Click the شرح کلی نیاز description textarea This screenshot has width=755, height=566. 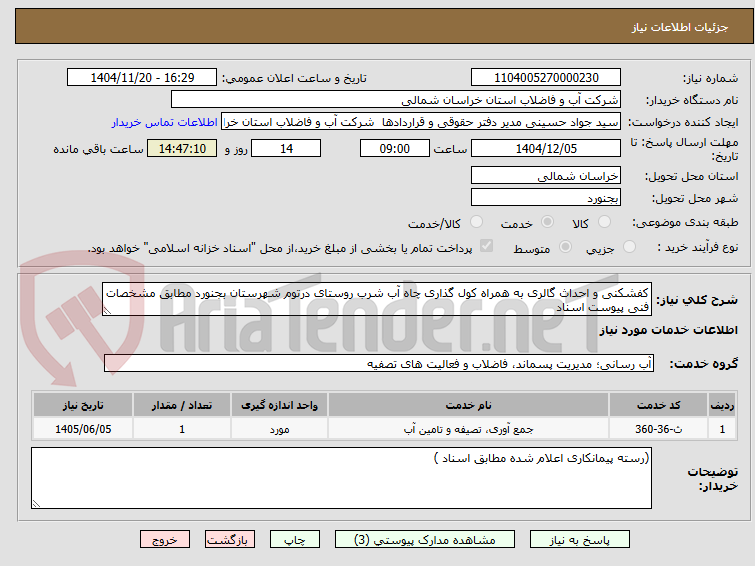(377, 300)
